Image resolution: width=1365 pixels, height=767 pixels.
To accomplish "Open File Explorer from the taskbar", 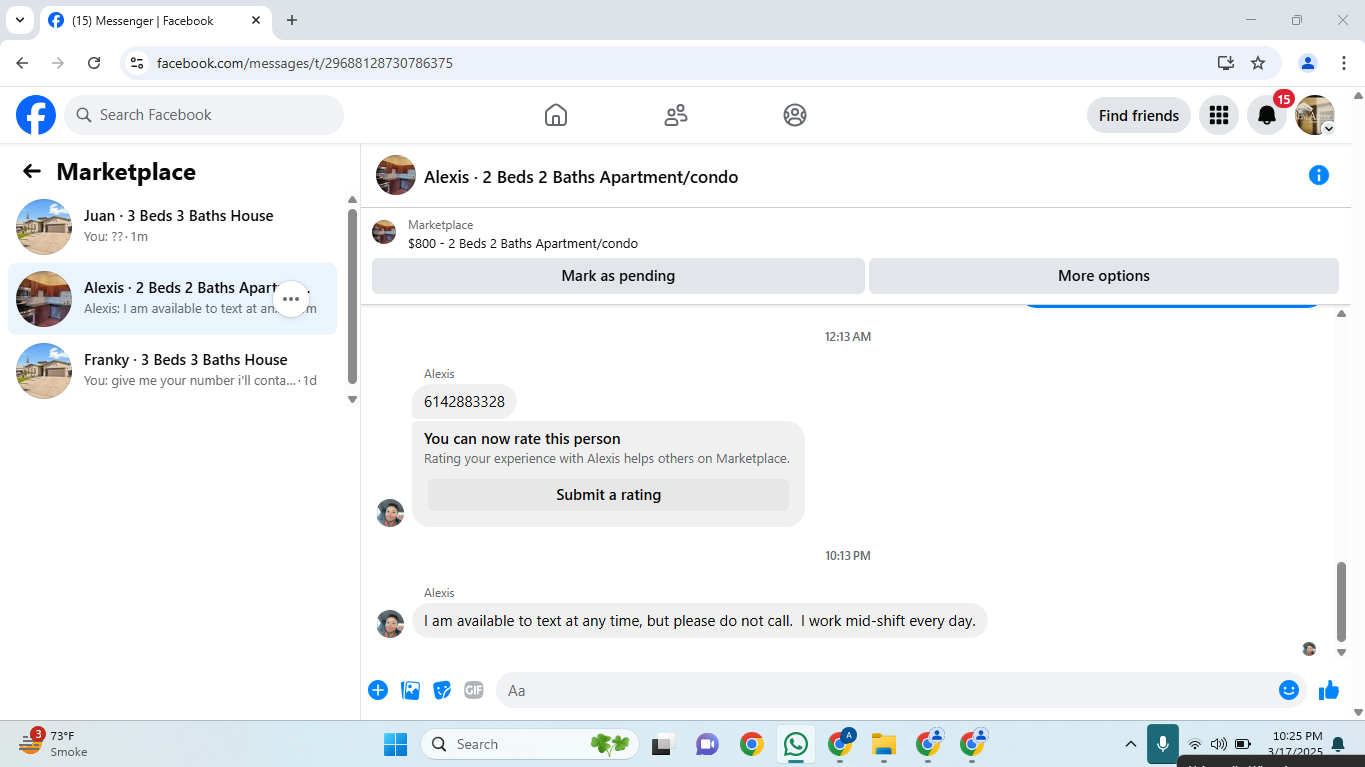I will [883, 744].
